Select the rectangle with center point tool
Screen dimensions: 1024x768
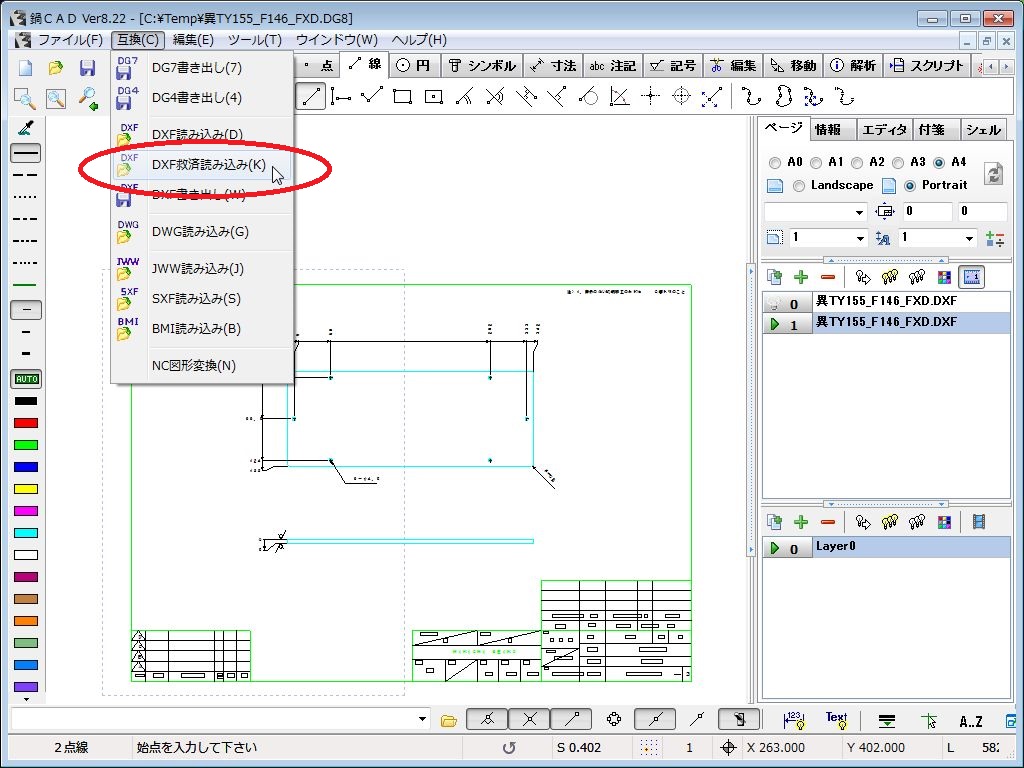[434, 97]
